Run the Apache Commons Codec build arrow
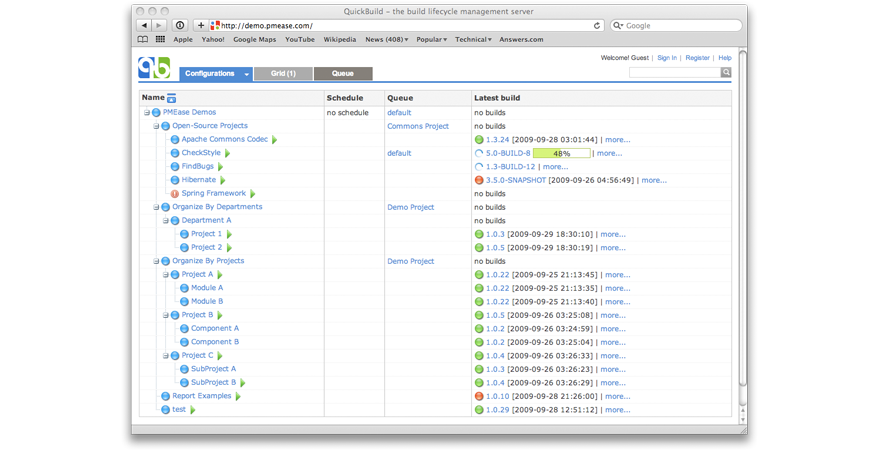 [274, 140]
